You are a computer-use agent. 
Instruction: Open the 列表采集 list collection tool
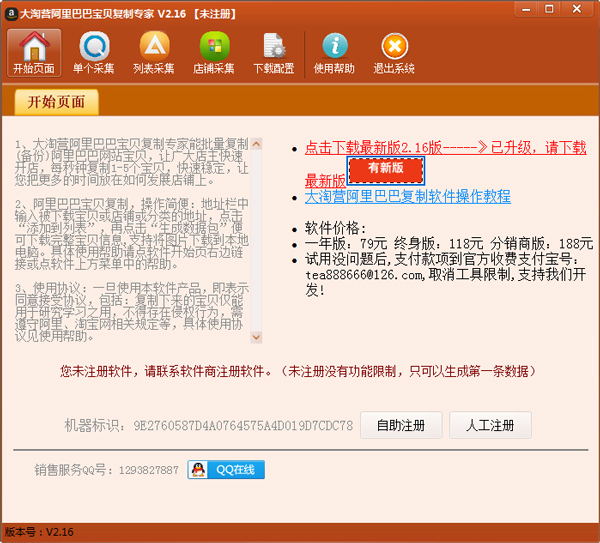coord(154,53)
